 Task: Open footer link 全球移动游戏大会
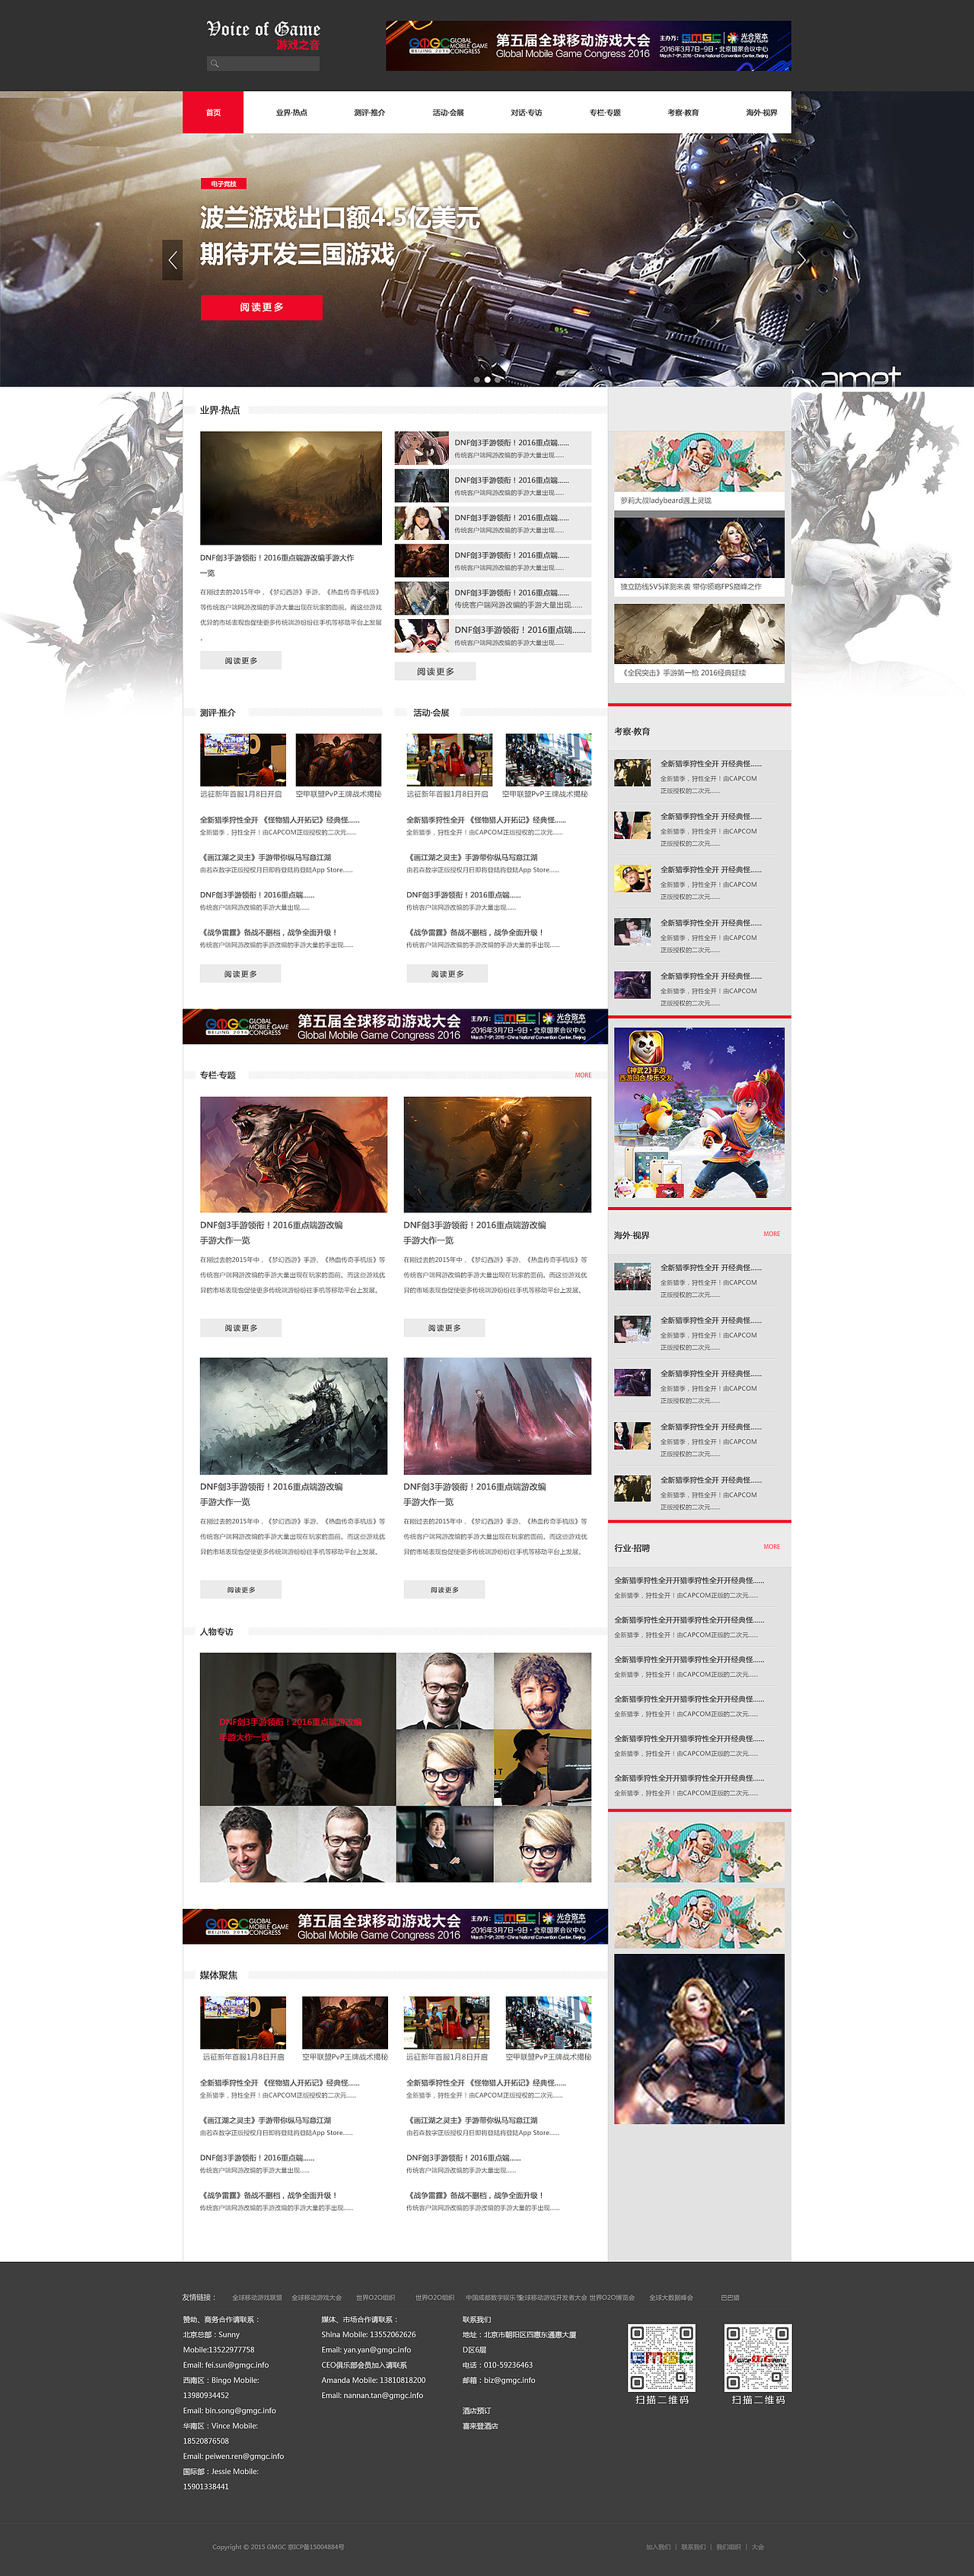[316, 2297]
